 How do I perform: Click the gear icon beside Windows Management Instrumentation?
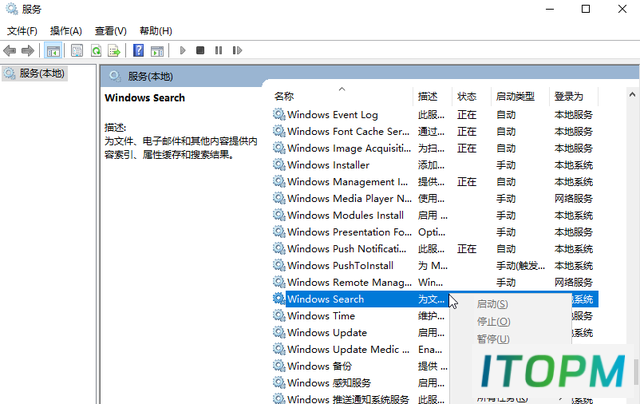coord(279,181)
